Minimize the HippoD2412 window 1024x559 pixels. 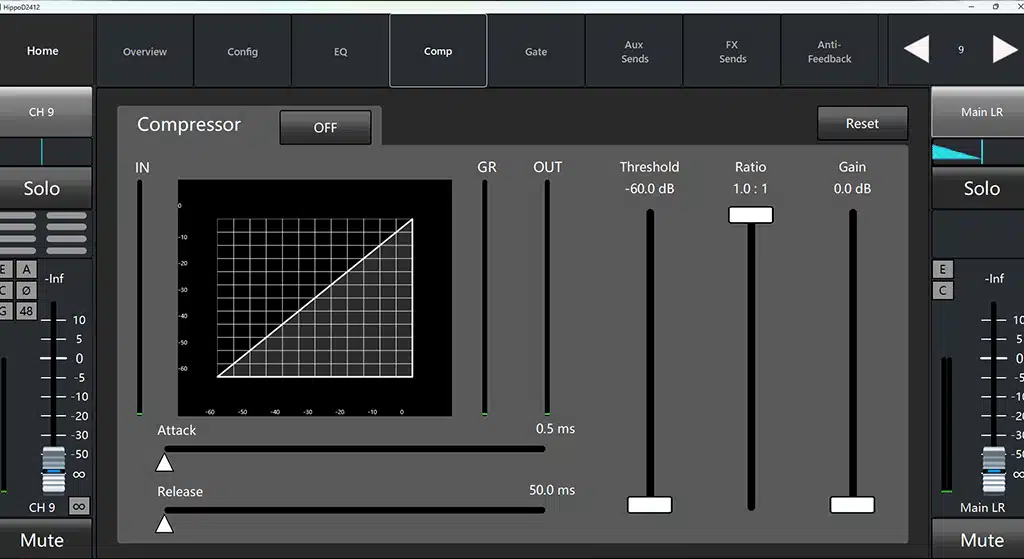972,7
